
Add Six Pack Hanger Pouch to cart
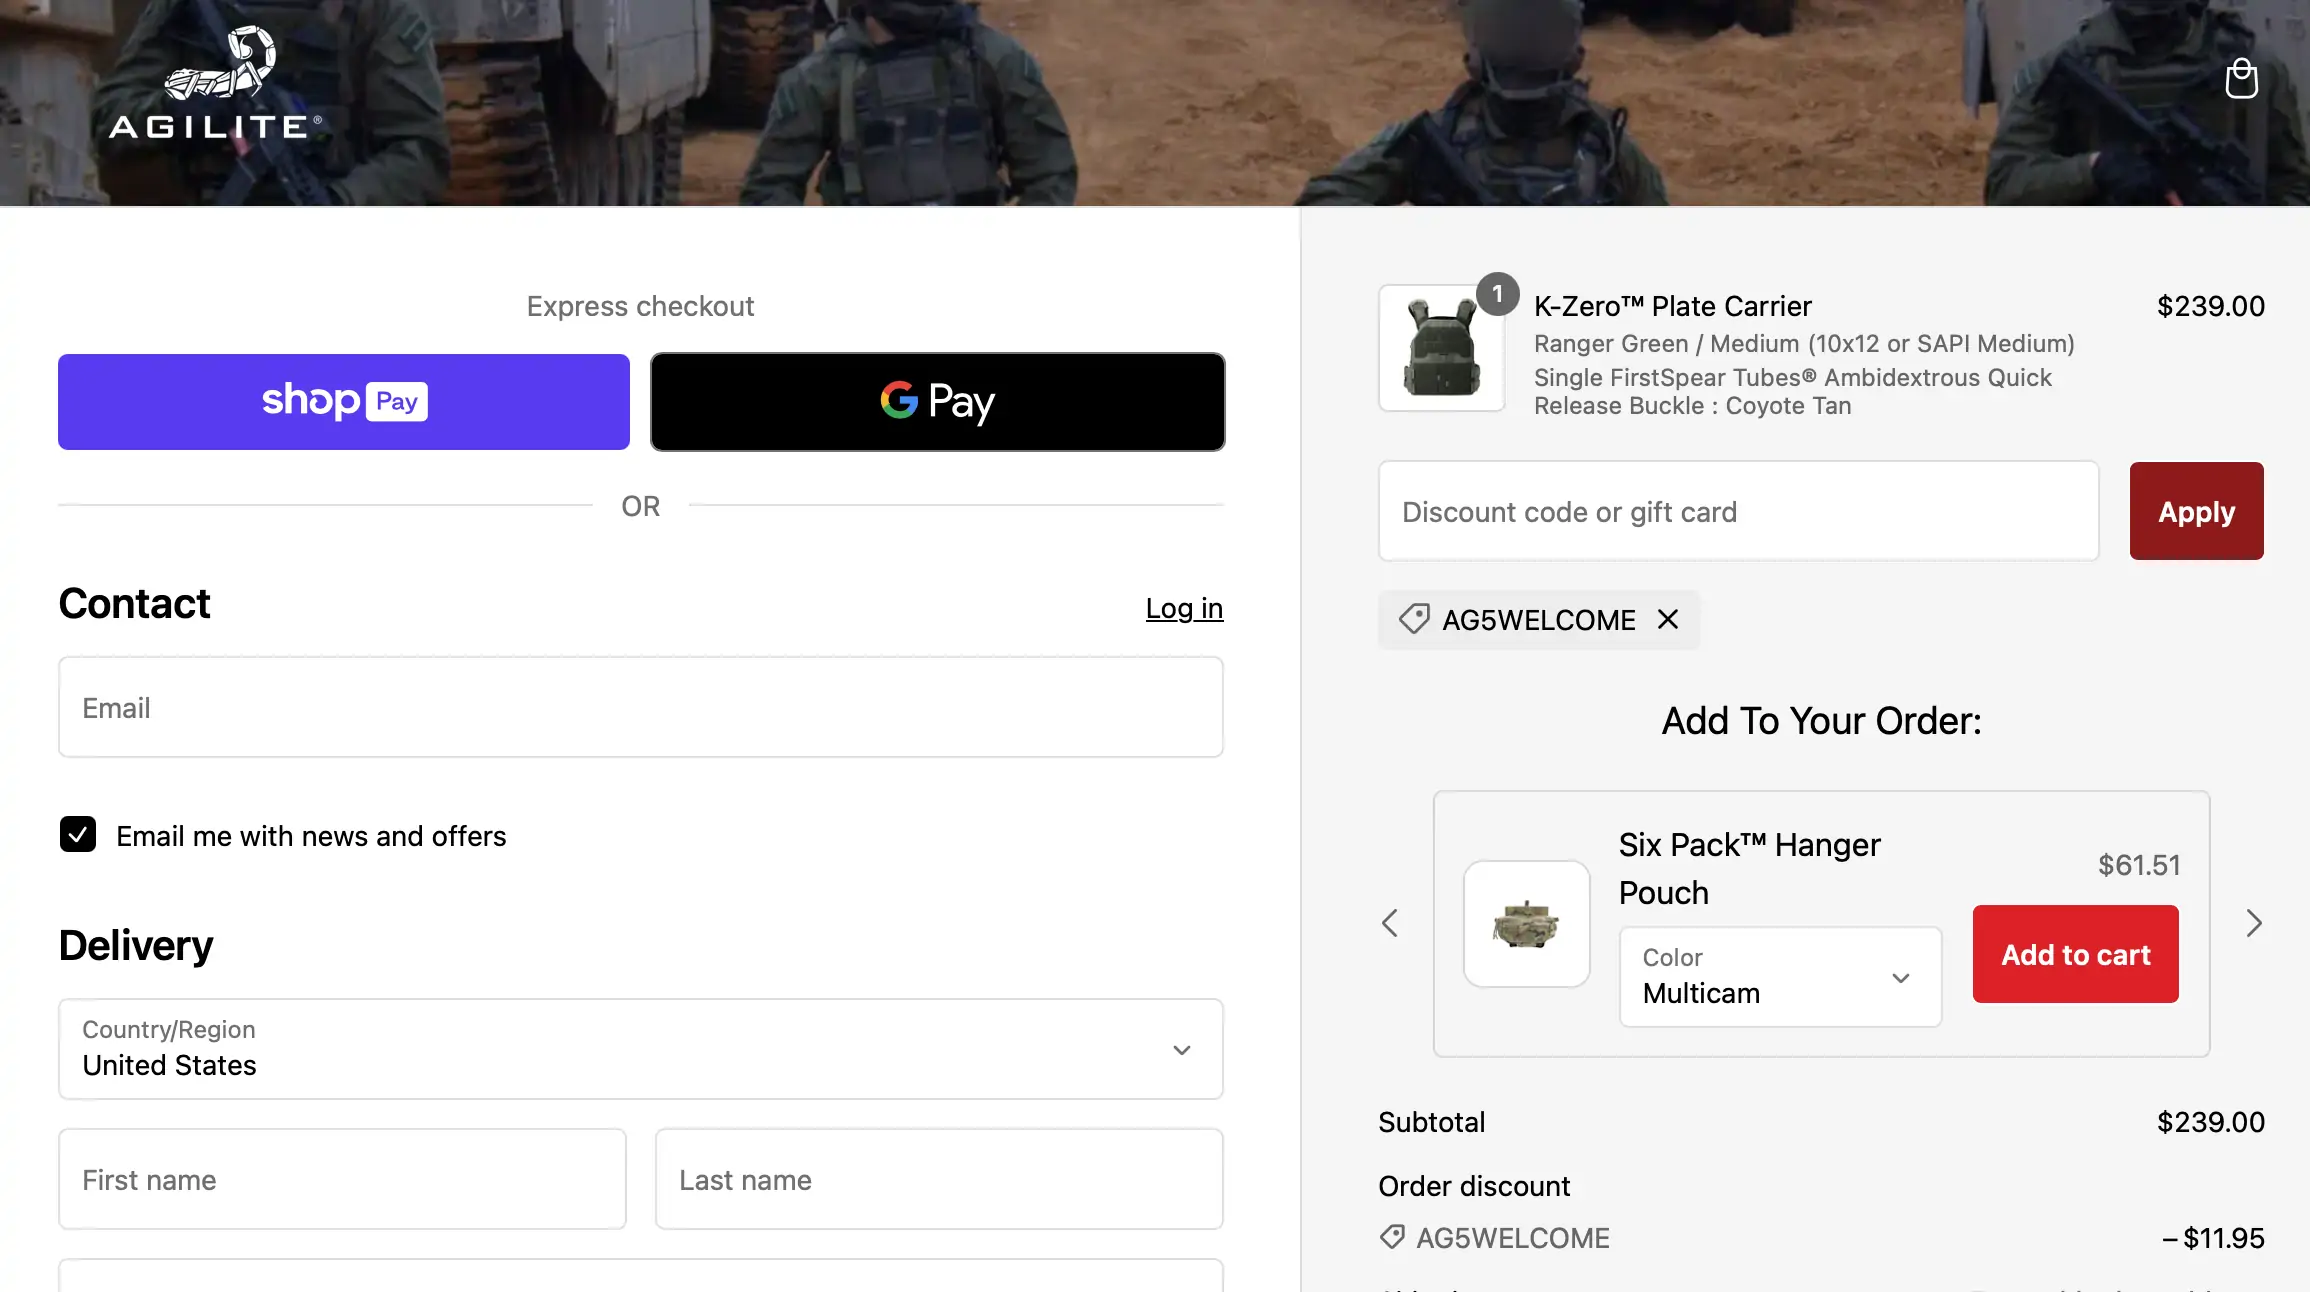pyautogui.click(x=2075, y=954)
